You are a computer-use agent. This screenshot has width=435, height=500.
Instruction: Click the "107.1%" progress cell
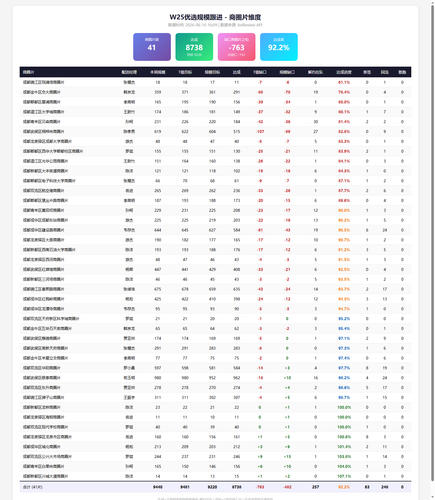[344, 476]
